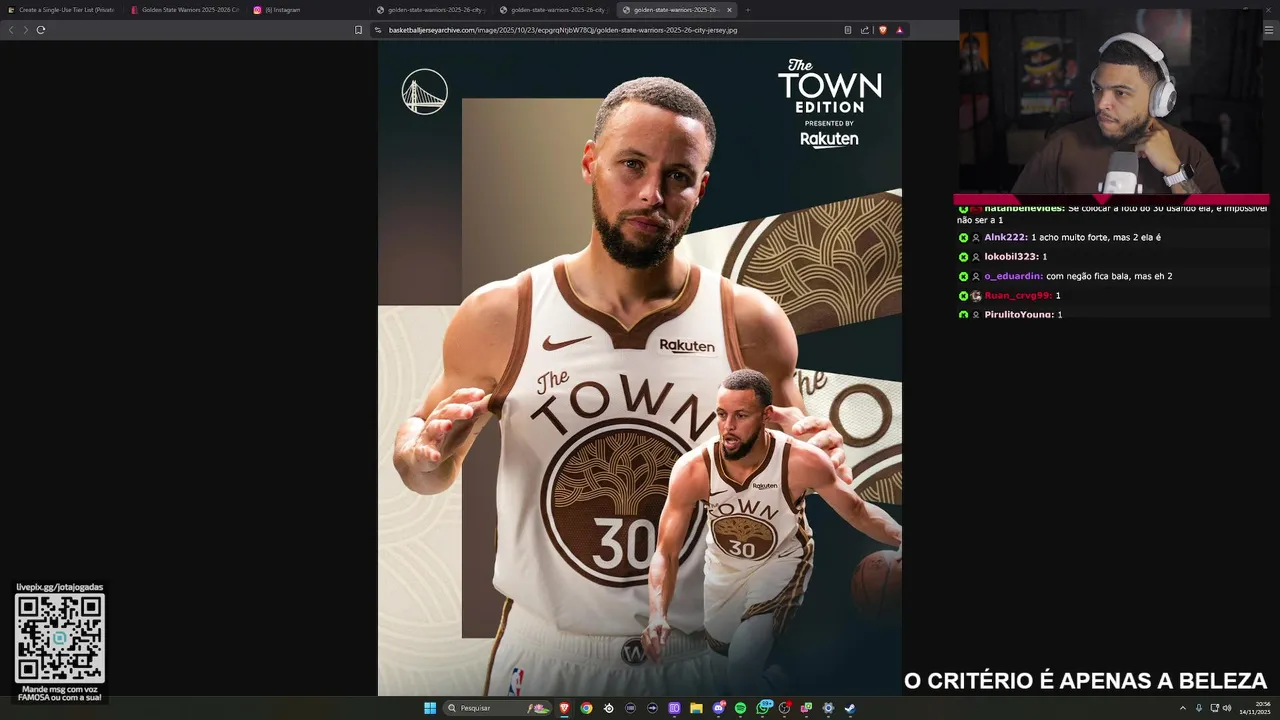
Task: Click the share icon in address bar
Action: (x=865, y=30)
